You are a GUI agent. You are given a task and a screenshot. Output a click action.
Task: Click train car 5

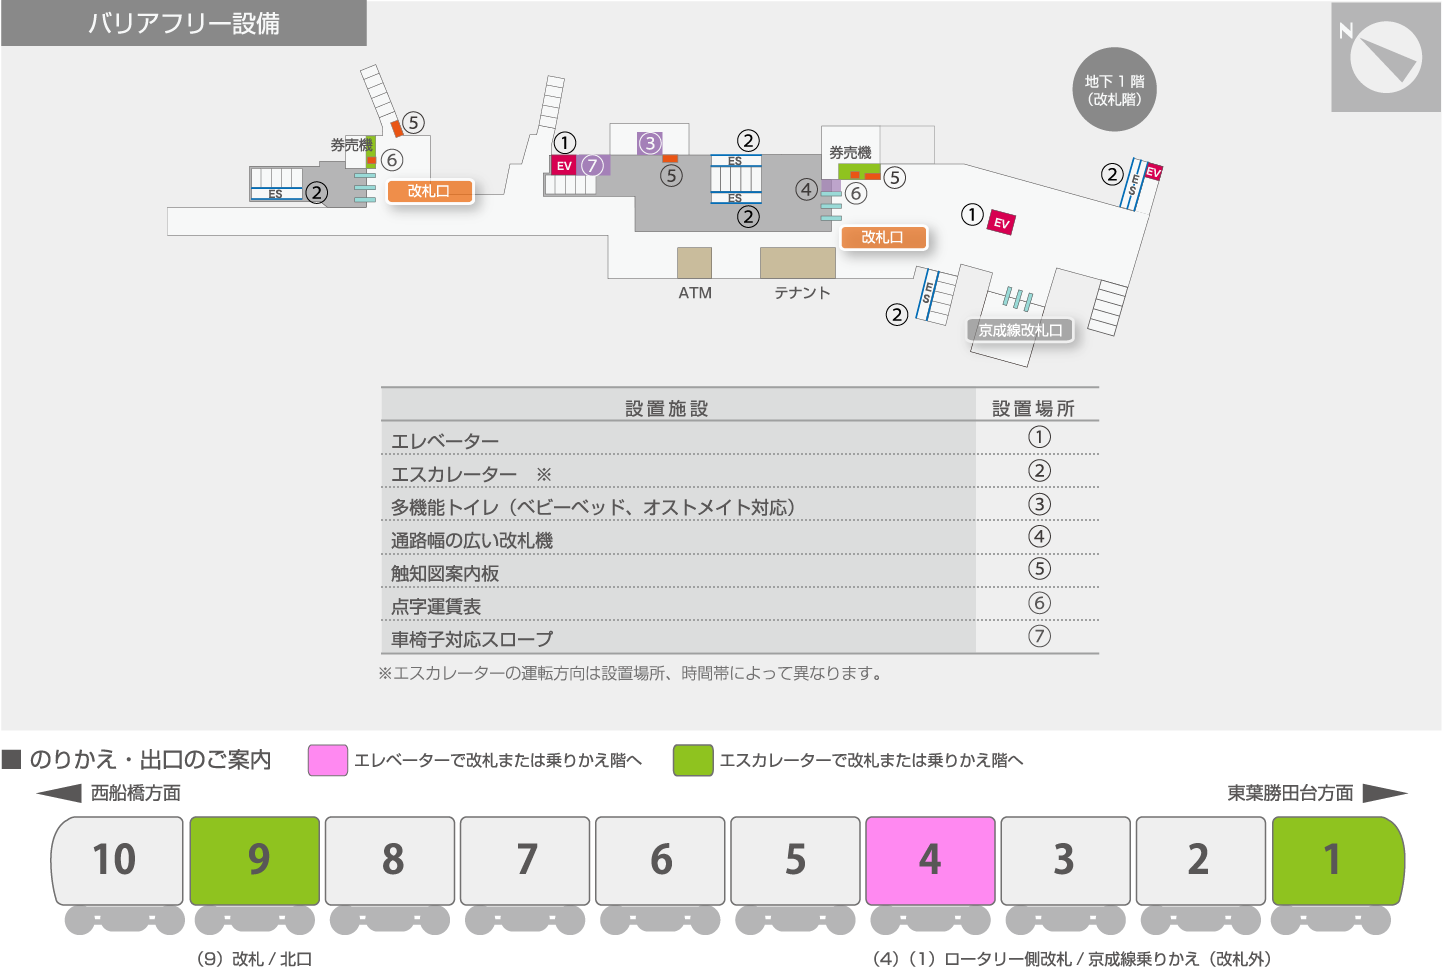795,860
